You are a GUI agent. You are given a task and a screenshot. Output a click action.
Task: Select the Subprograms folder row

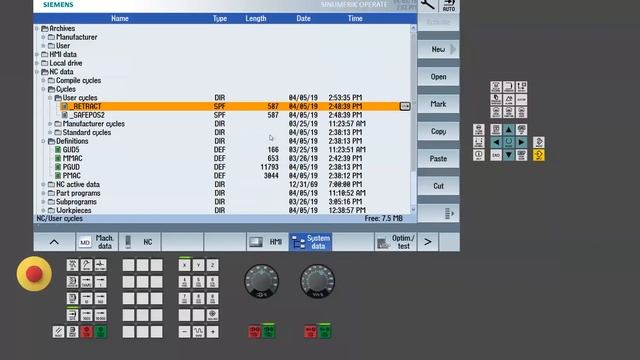coord(229,202)
